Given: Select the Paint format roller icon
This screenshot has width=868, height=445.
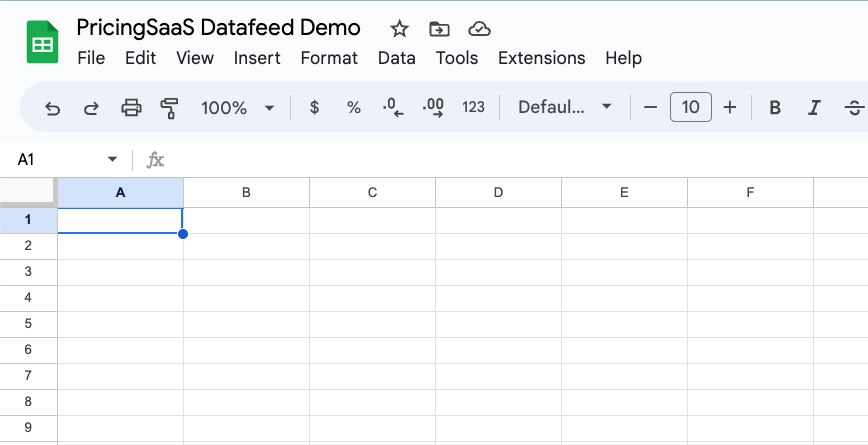Looking at the screenshot, I should [169, 107].
